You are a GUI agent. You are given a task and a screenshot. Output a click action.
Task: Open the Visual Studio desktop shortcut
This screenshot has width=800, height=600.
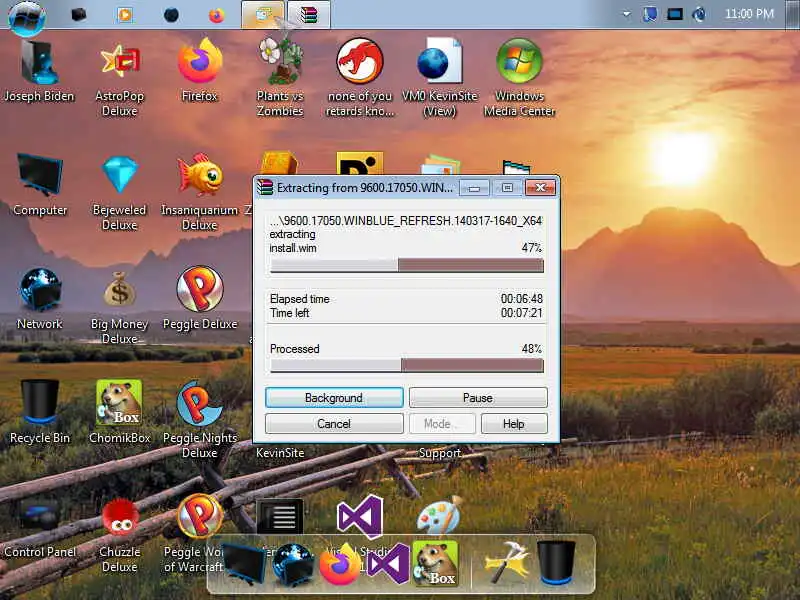pyautogui.click(x=360, y=516)
